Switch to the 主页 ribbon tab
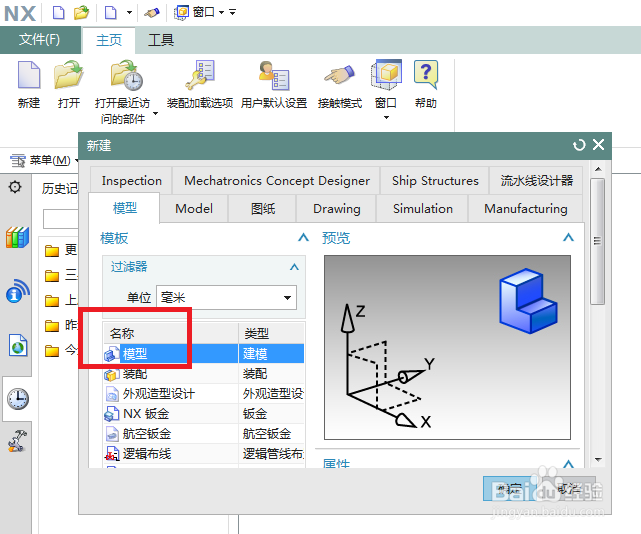The height and width of the screenshot is (534, 641). pyautogui.click(x=109, y=40)
